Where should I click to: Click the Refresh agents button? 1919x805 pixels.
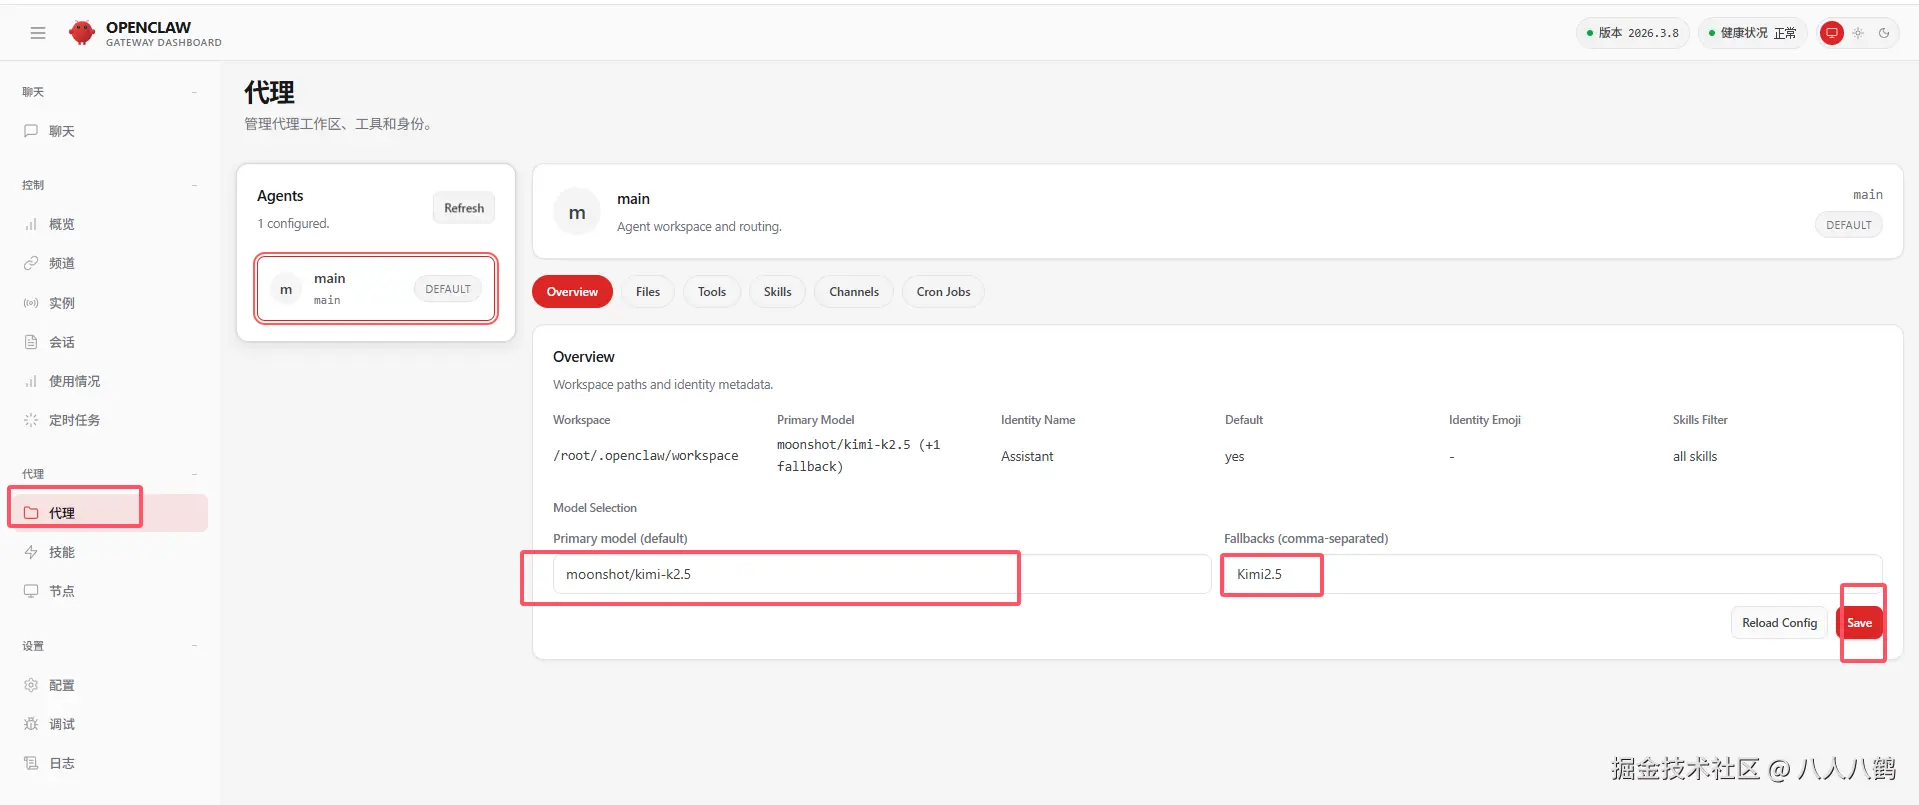[464, 208]
